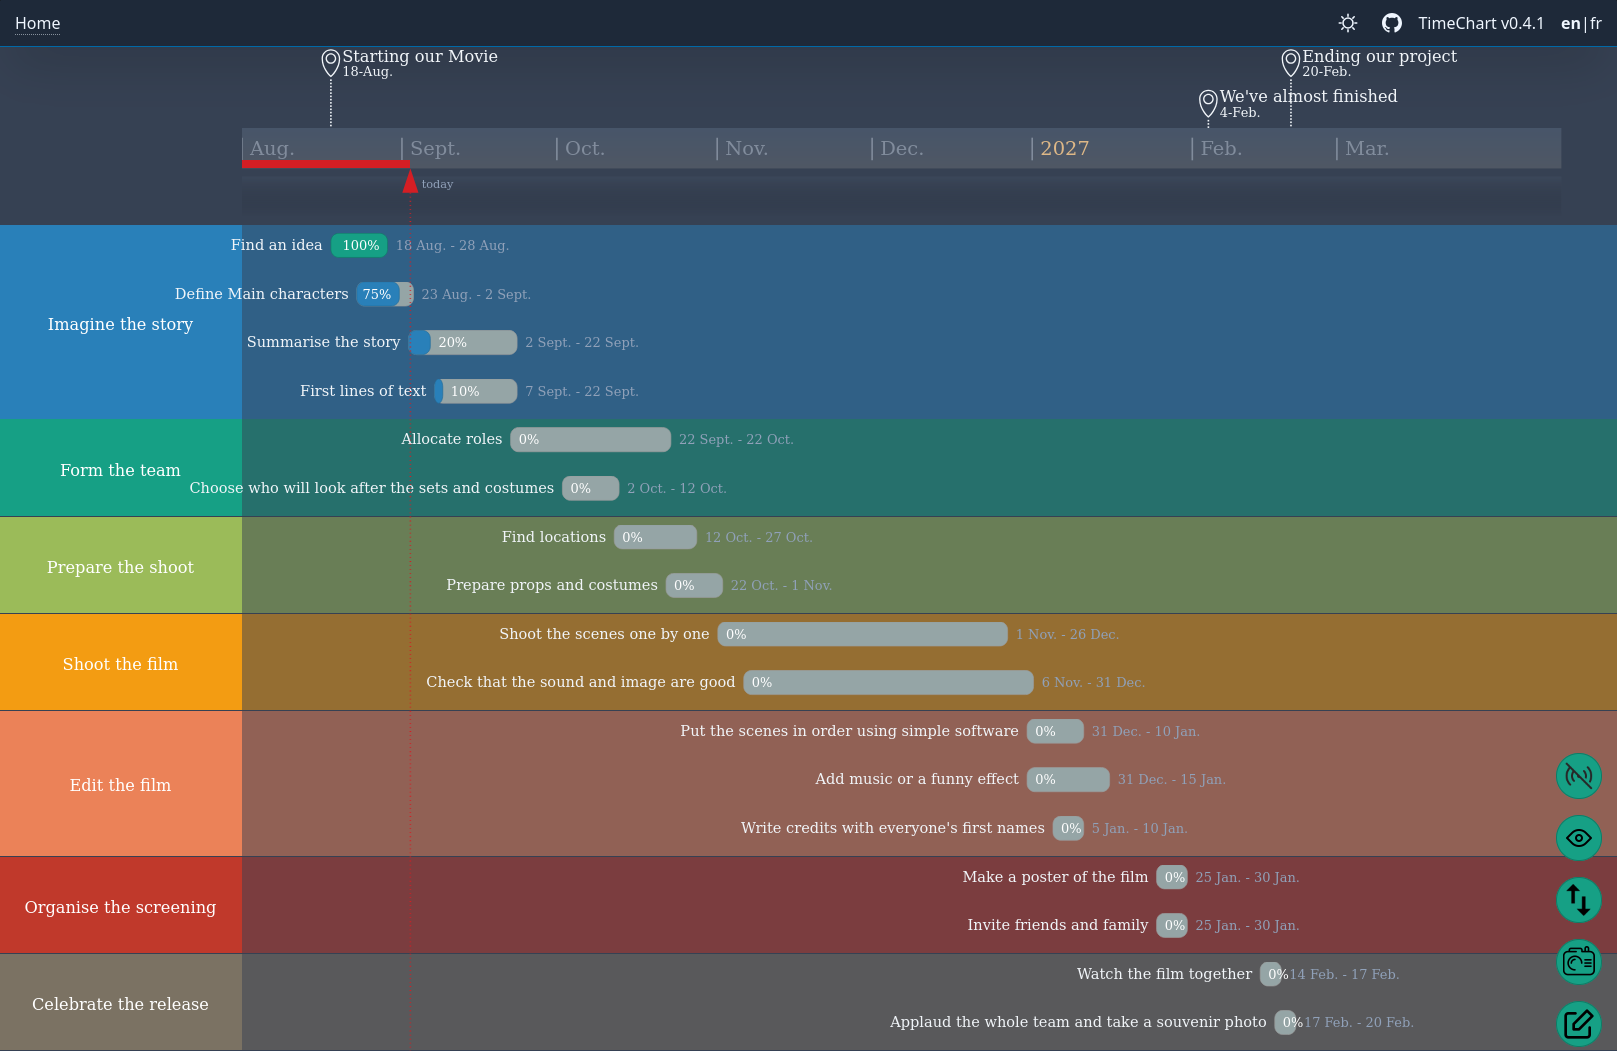Click the crossed-out signal round button
This screenshot has height=1051, width=1617.
(x=1579, y=776)
